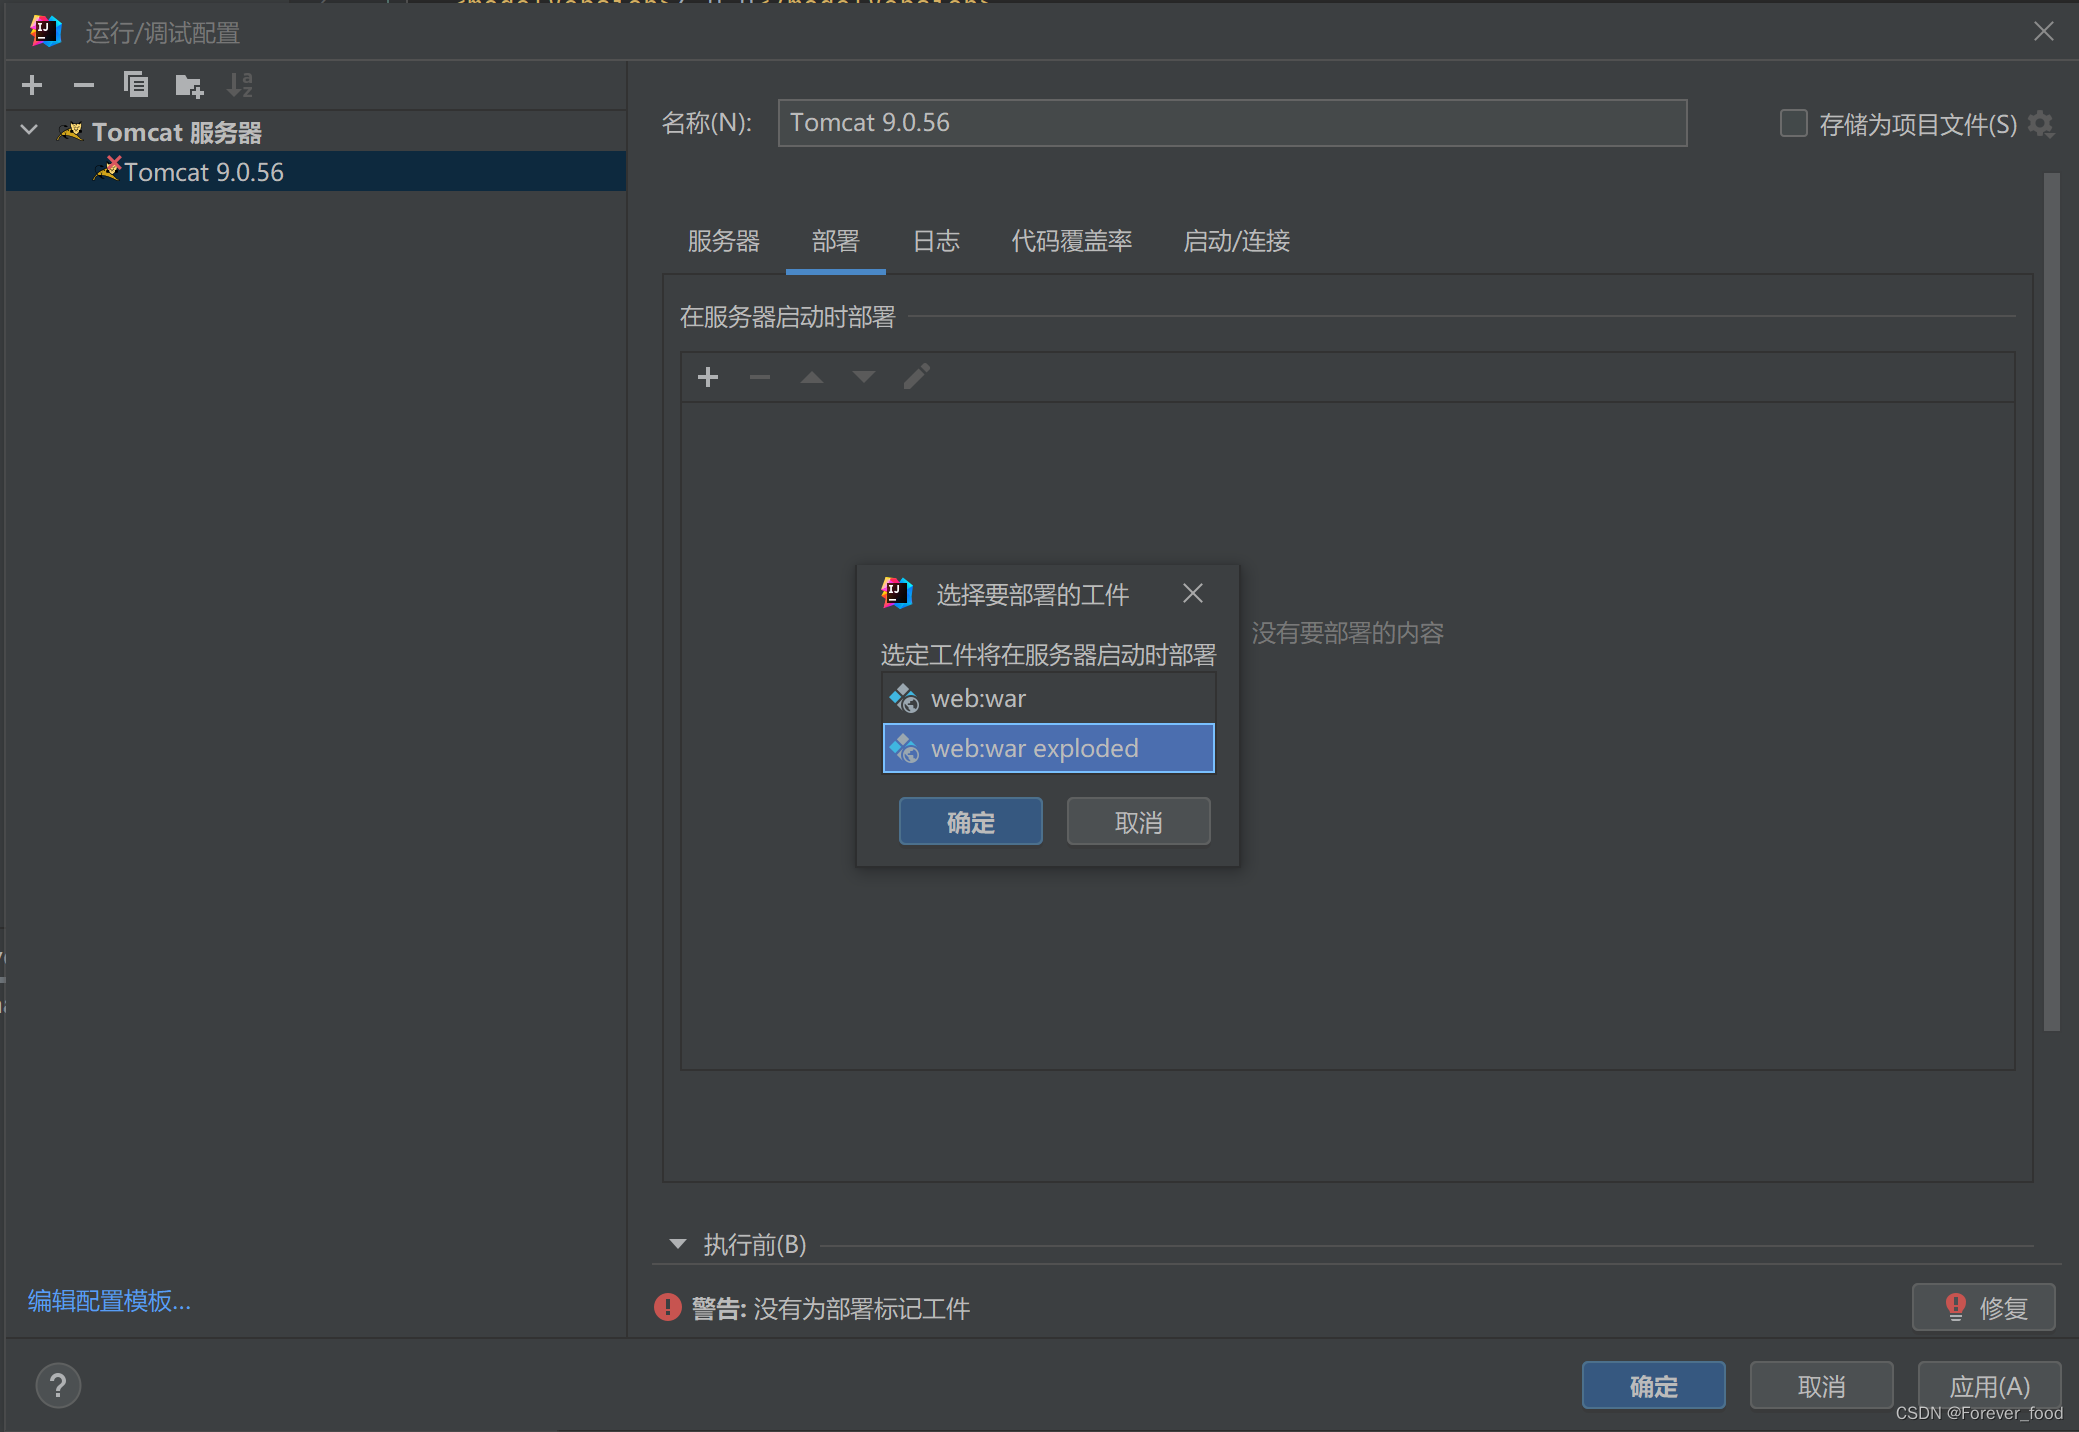This screenshot has width=2079, height=1432.
Task: Click the web:war artifact icon
Action: pyautogui.click(x=904, y=698)
